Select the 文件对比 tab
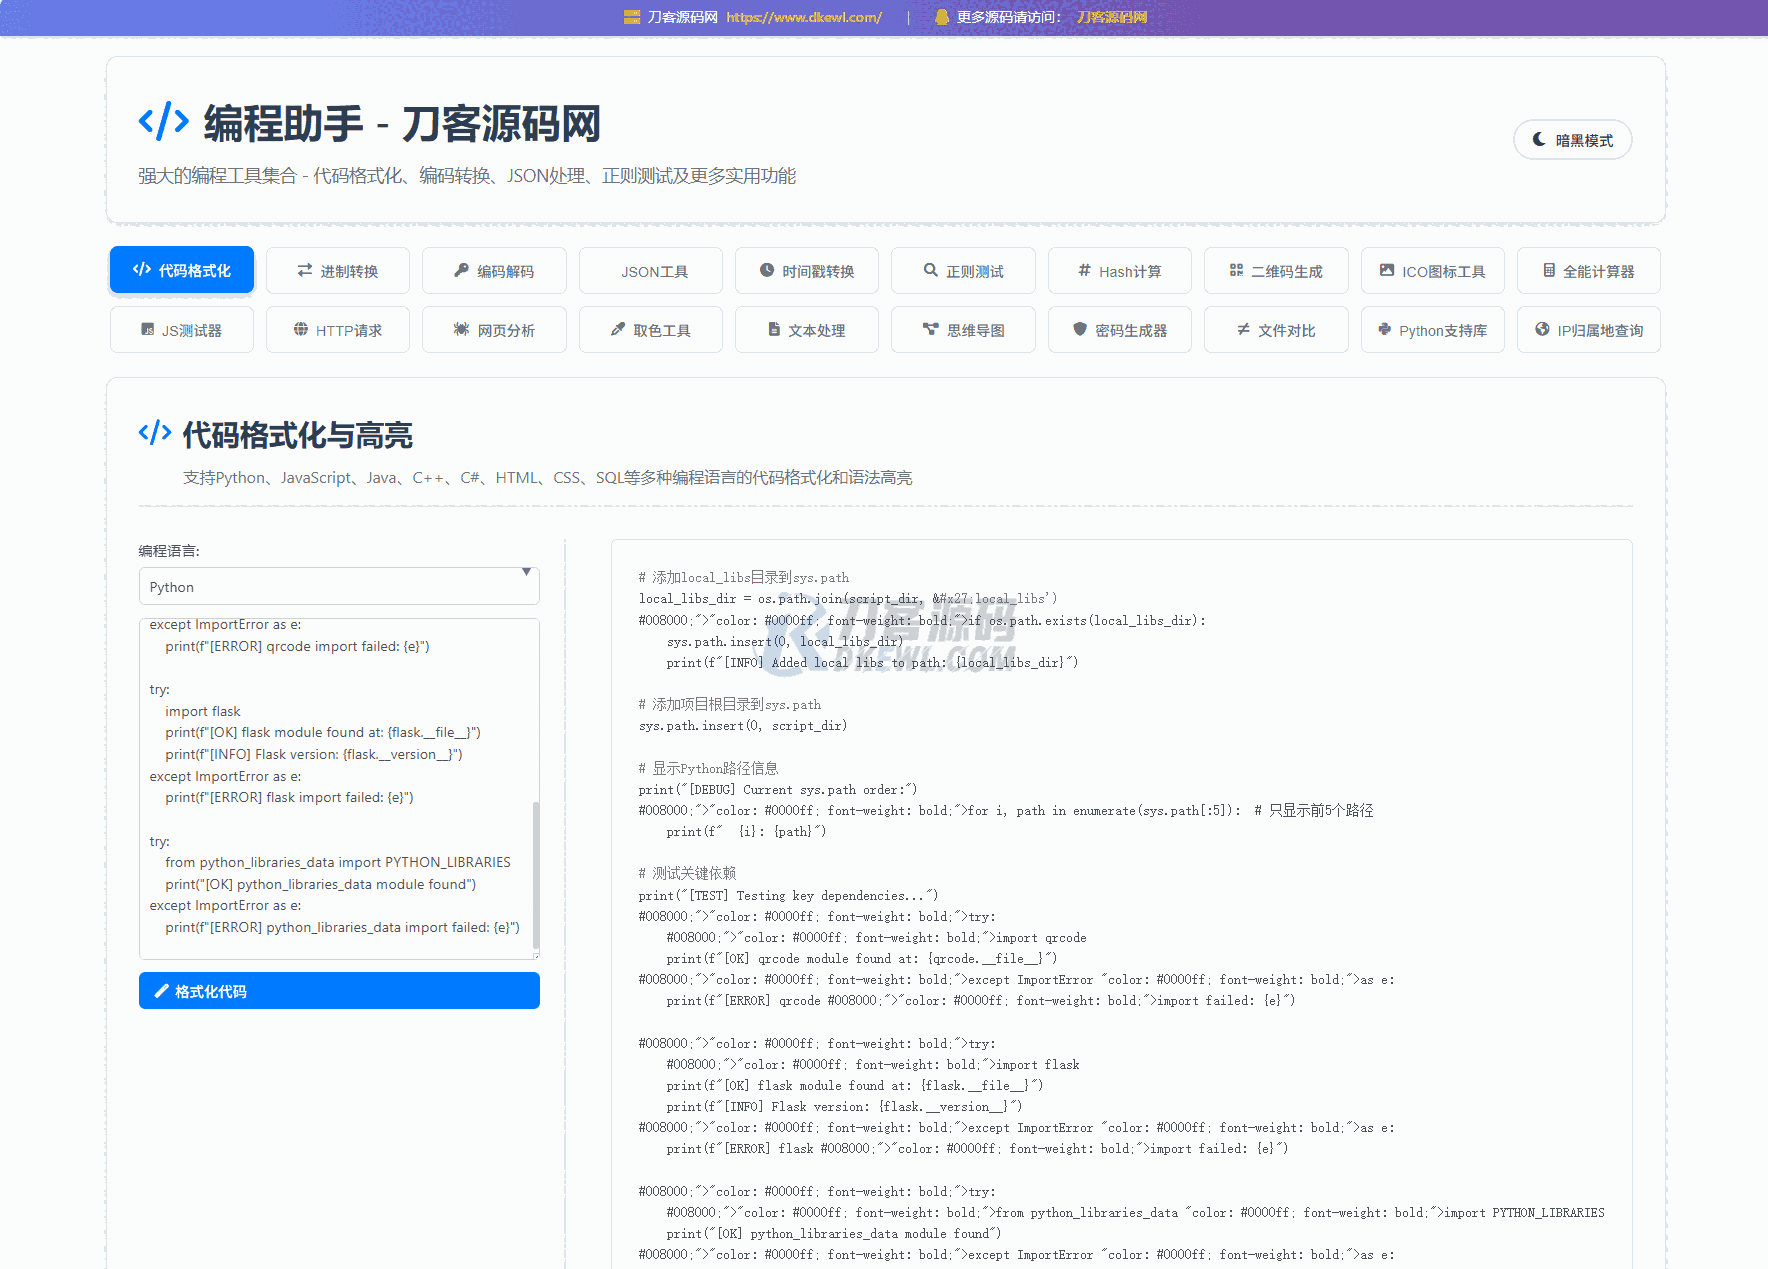Viewport: 1768px width, 1269px height. (1275, 330)
